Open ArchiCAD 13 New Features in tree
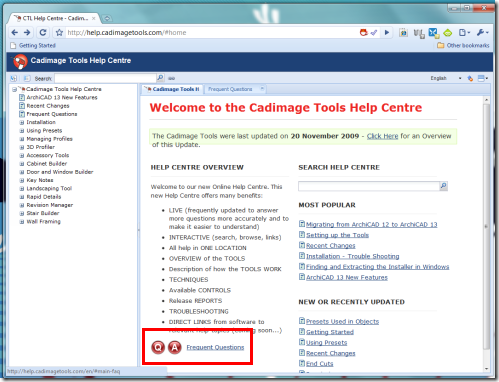The image size is (499, 382). pos(62,97)
